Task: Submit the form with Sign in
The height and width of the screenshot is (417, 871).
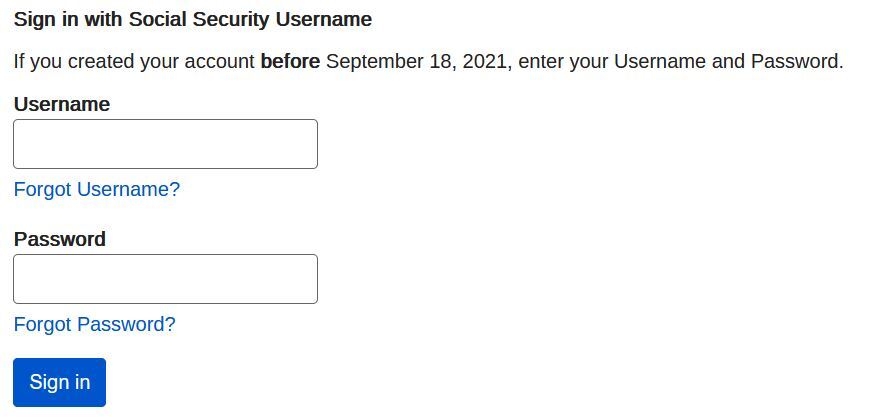Action: click(60, 382)
